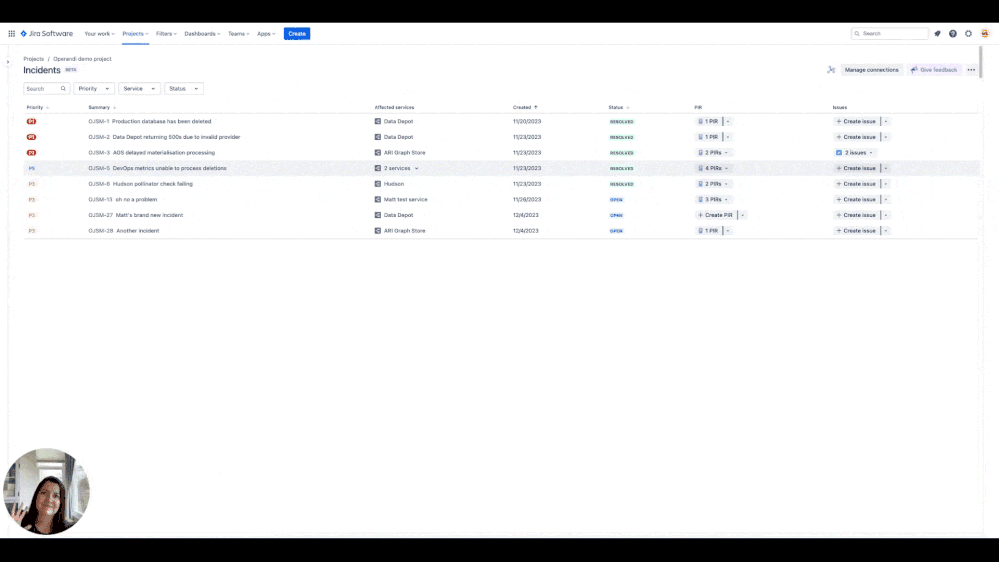Open the Apps menu
This screenshot has height=562, width=999.
(x=266, y=34)
